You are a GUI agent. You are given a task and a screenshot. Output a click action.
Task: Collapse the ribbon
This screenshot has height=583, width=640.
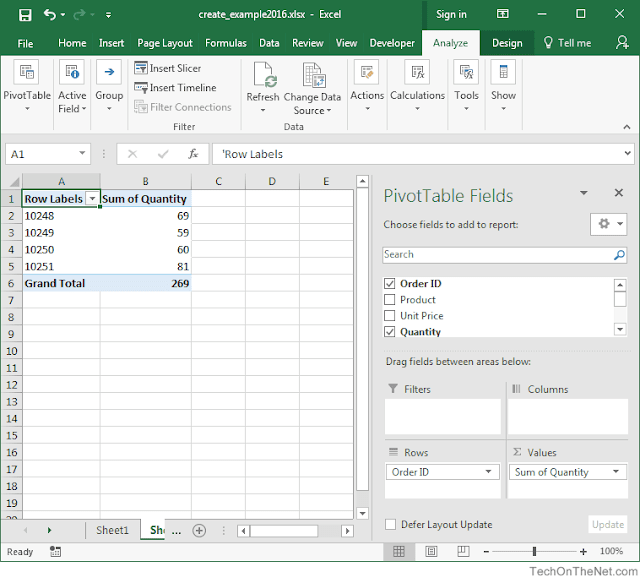click(x=627, y=127)
